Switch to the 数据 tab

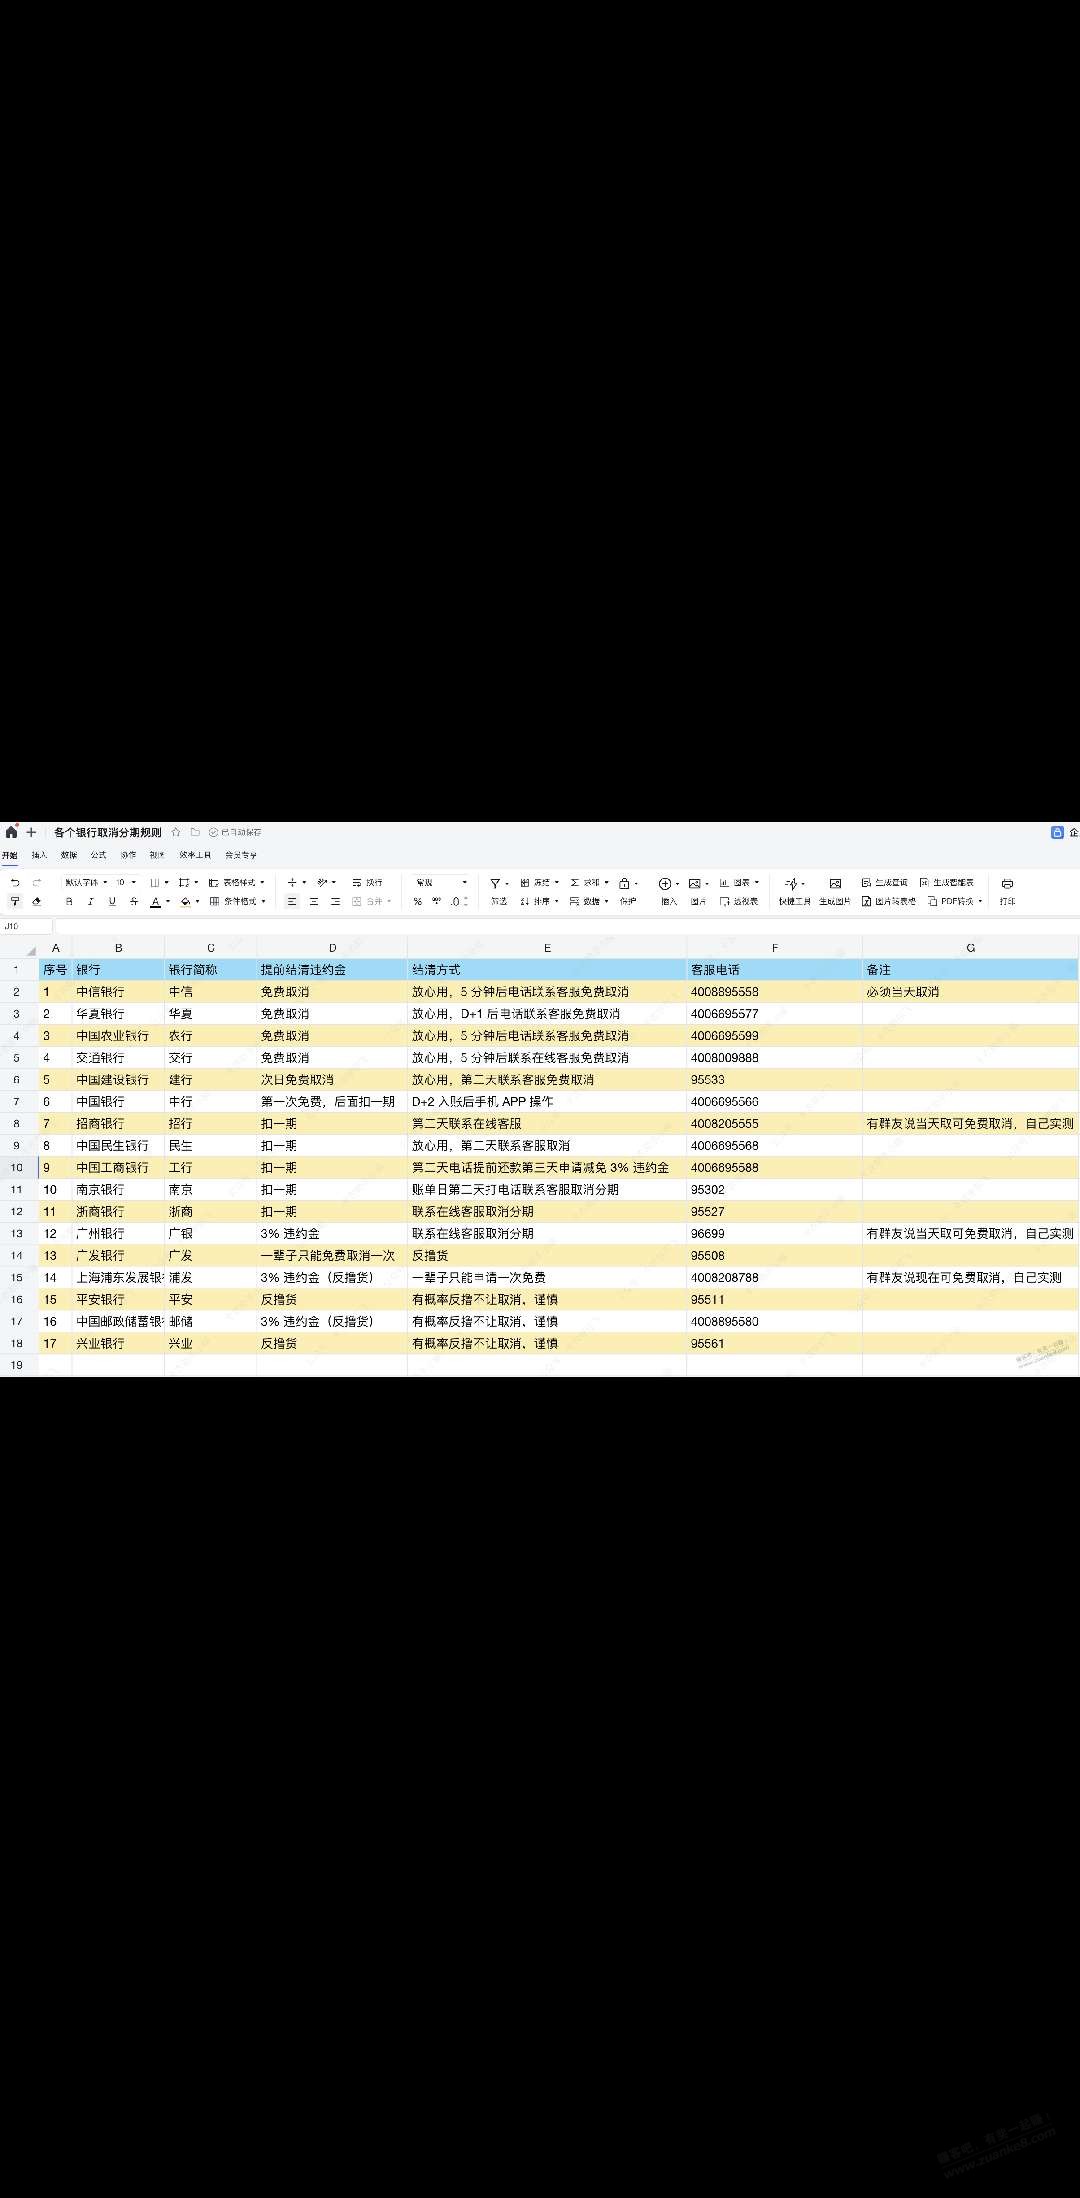[69, 855]
